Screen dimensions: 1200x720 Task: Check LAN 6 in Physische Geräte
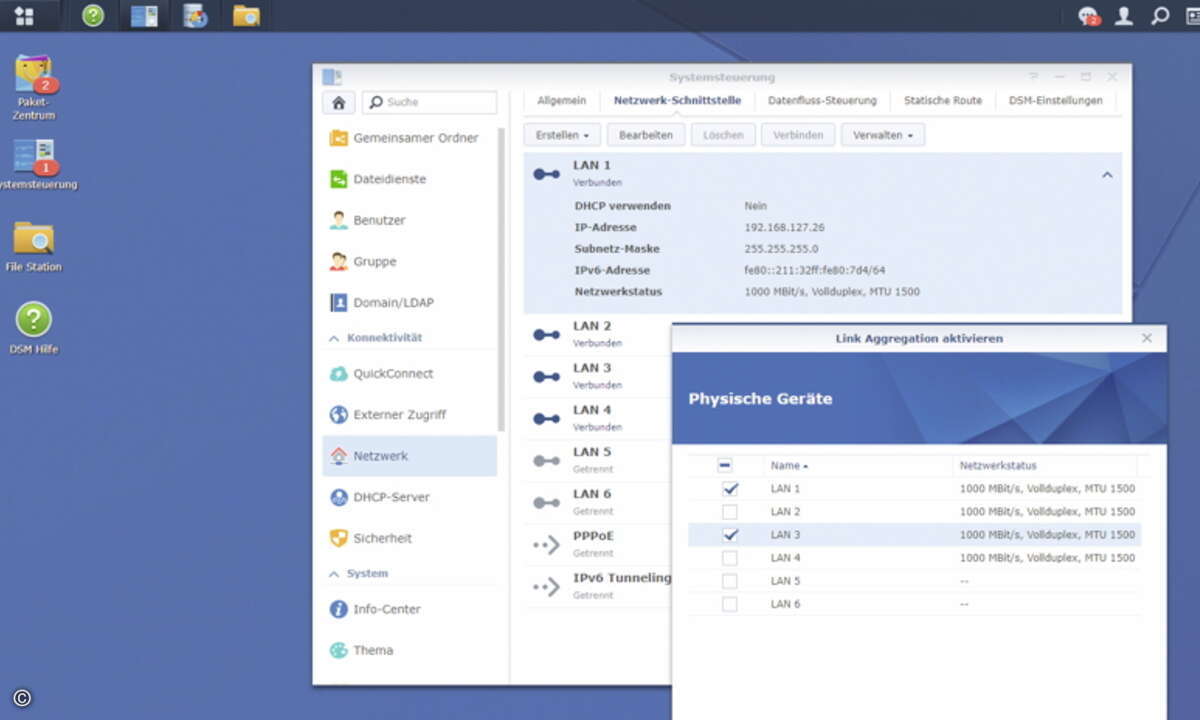[730, 604]
